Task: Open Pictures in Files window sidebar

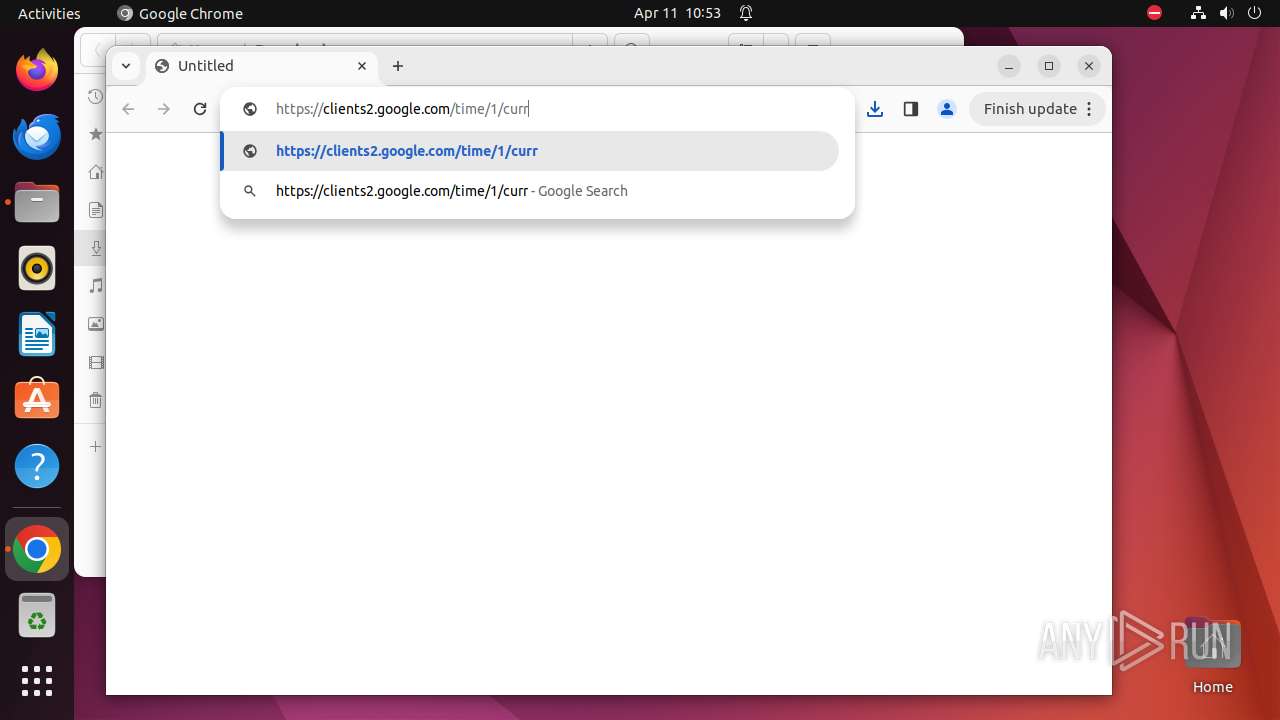Action: tap(96, 324)
